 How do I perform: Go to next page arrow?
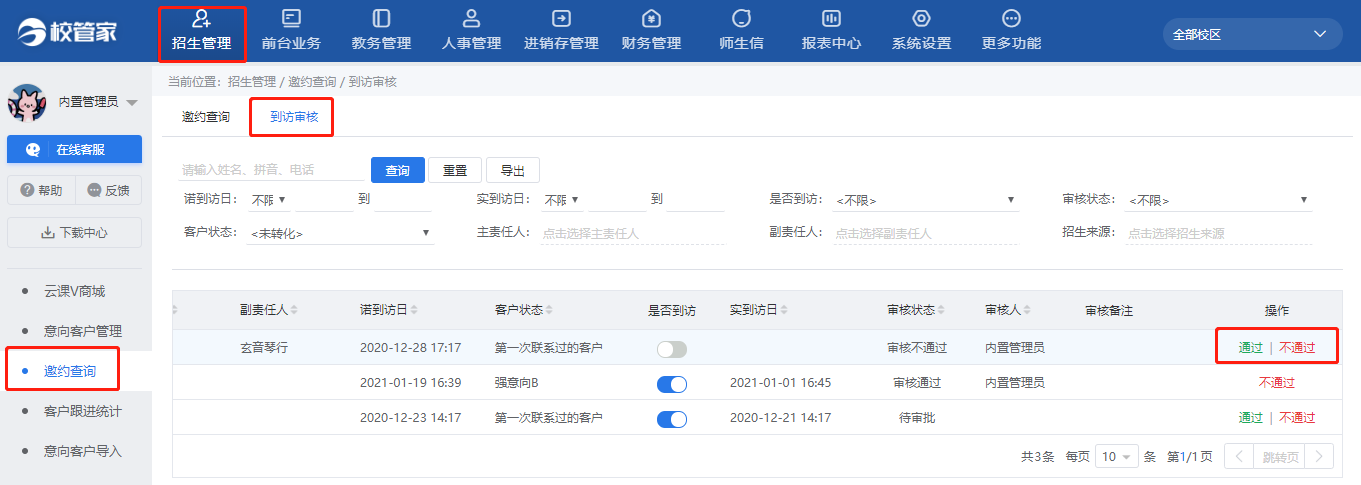pyautogui.click(x=1319, y=456)
